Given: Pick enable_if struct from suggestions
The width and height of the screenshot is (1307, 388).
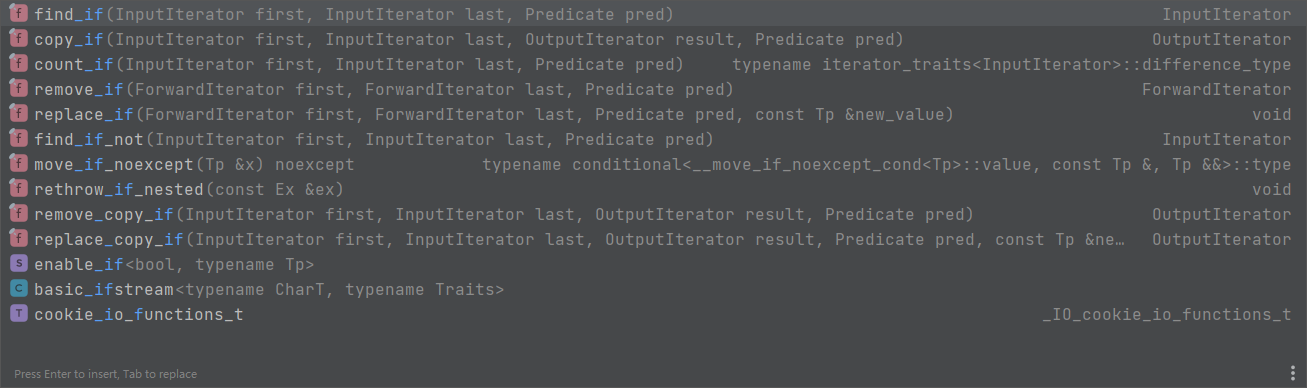Looking at the screenshot, I should pyautogui.click(x=653, y=265).
